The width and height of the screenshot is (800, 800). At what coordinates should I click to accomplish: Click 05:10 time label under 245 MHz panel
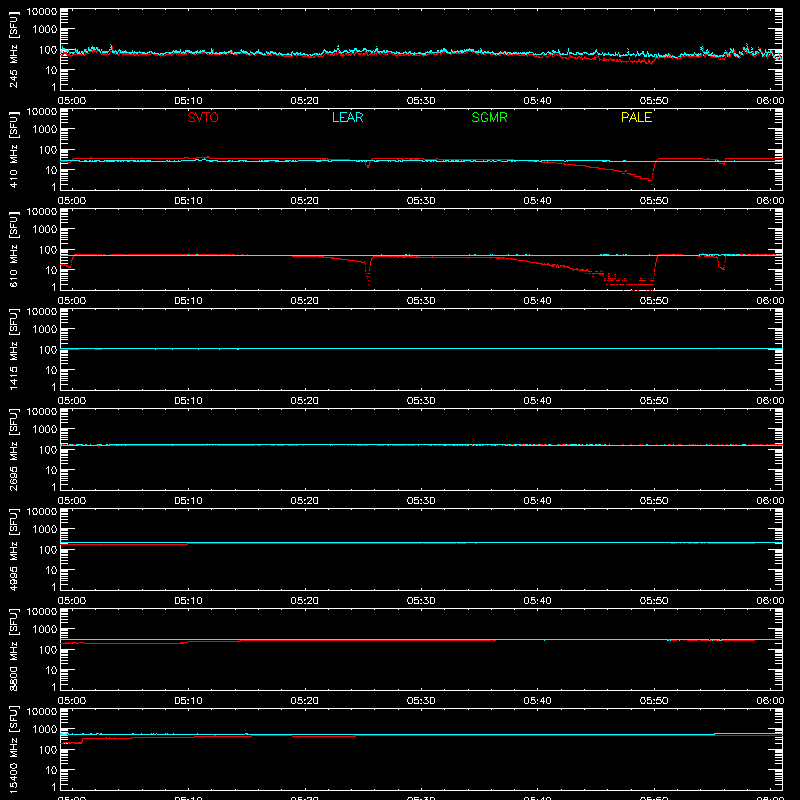click(188, 101)
